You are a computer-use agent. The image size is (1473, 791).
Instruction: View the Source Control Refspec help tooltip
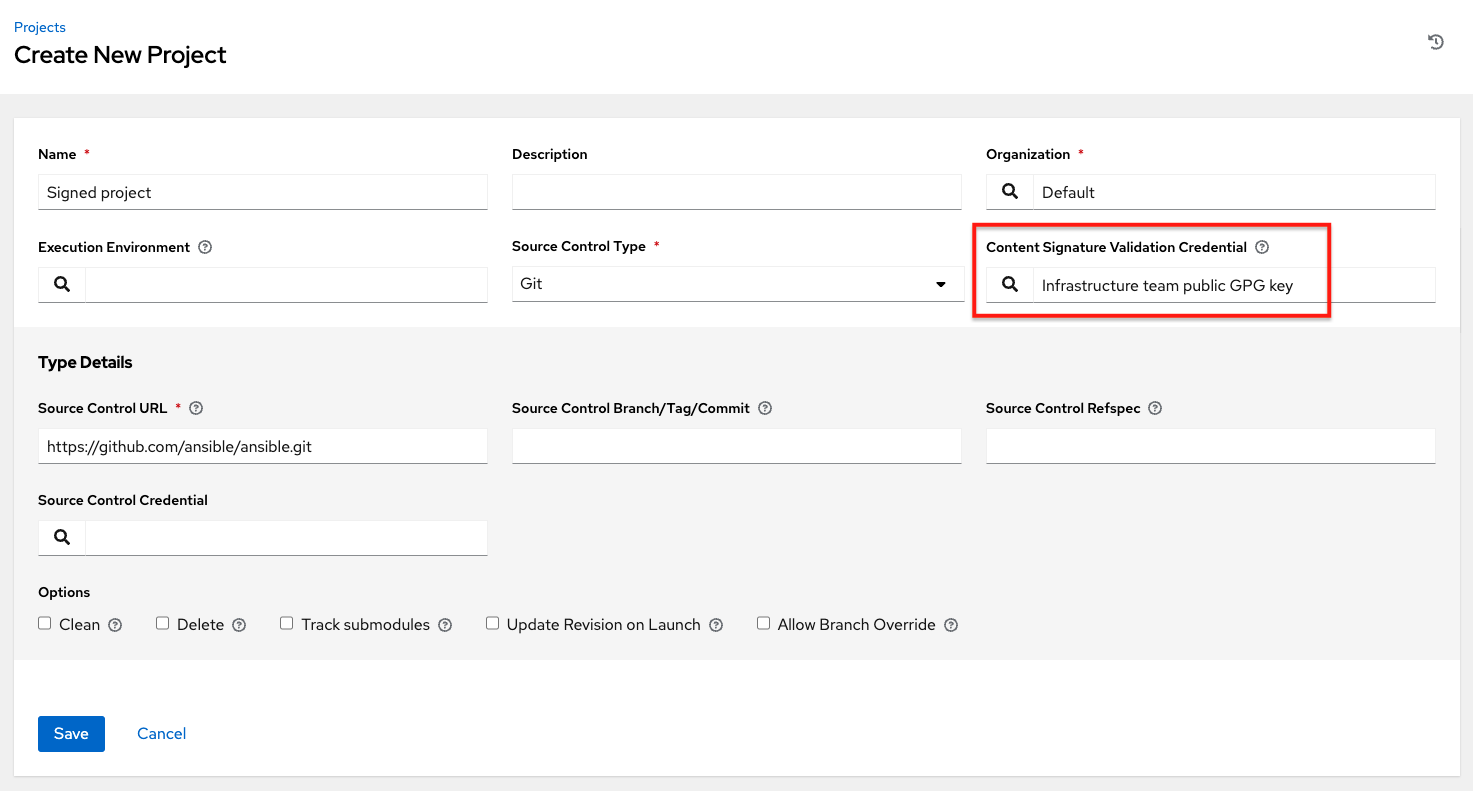pos(1154,408)
